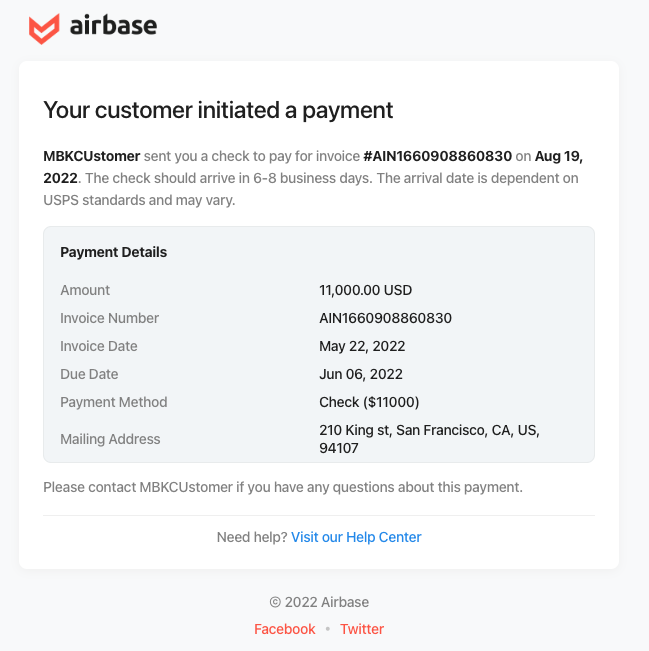Click the Mailing Address row label

pos(110,439)
